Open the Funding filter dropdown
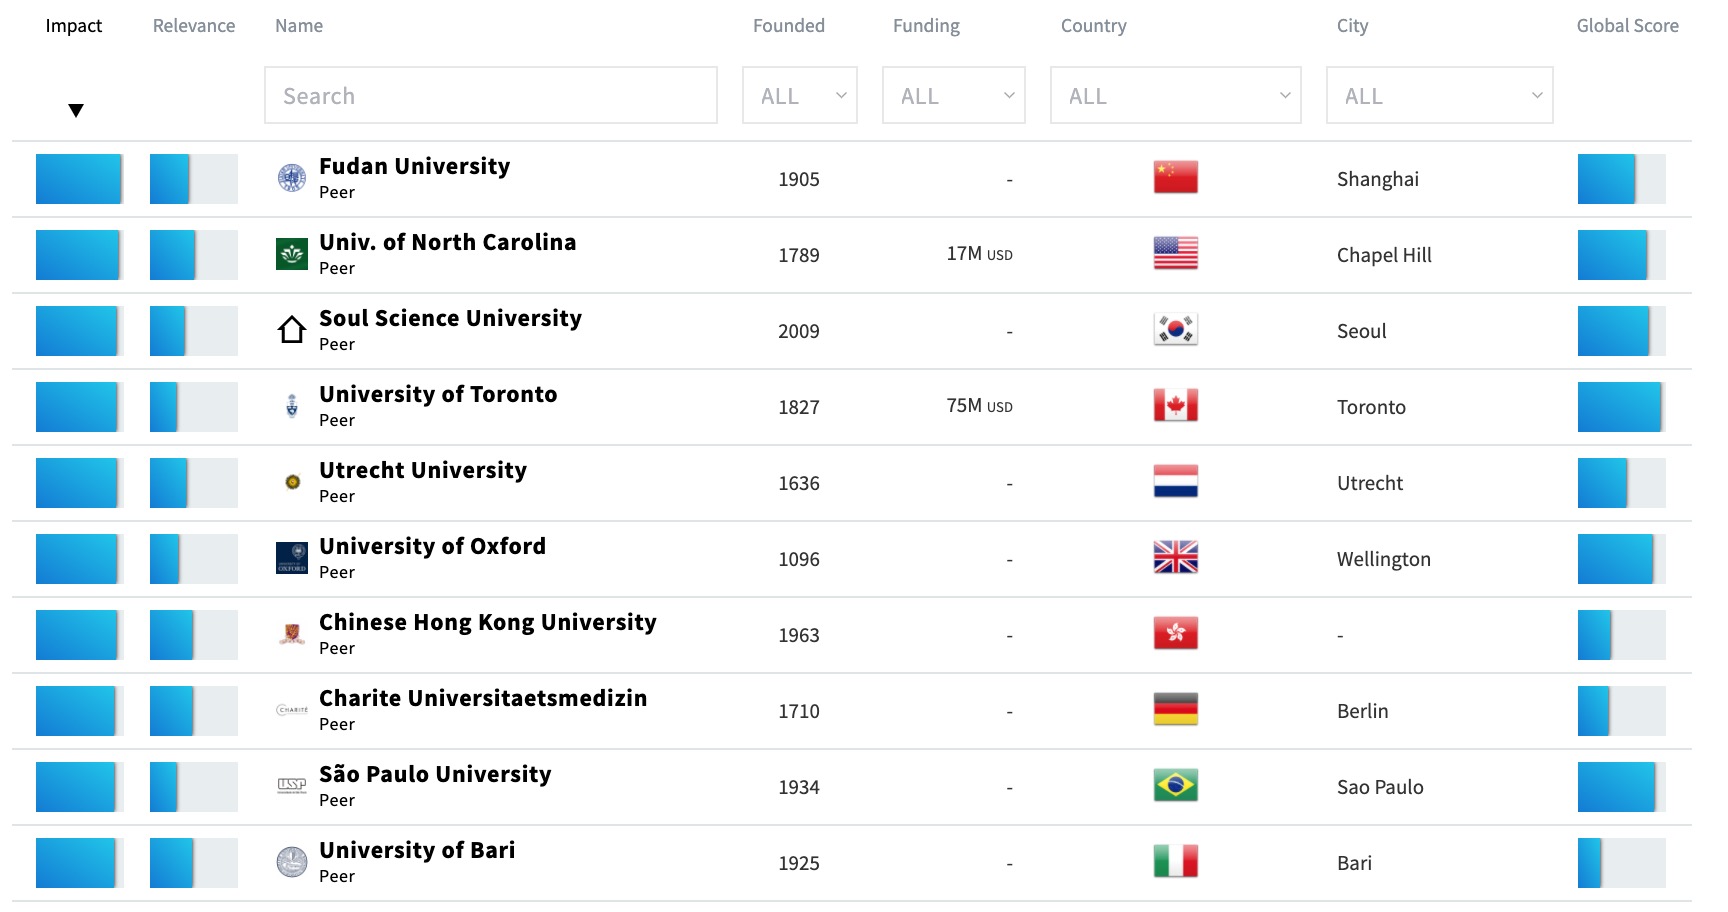Viewport: 1728px width, 912px height. click(954, 96)
